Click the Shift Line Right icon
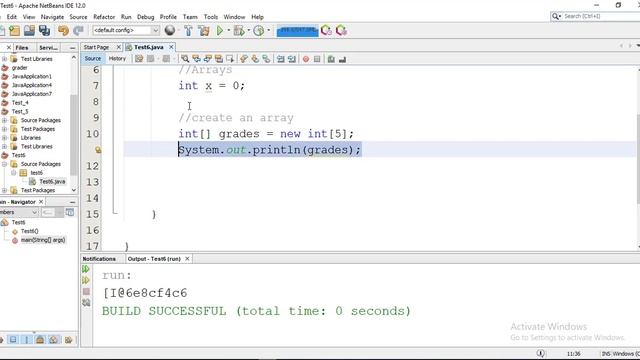Image resolution: width=640 pixels, height=360 pixels. click(291, 59)
